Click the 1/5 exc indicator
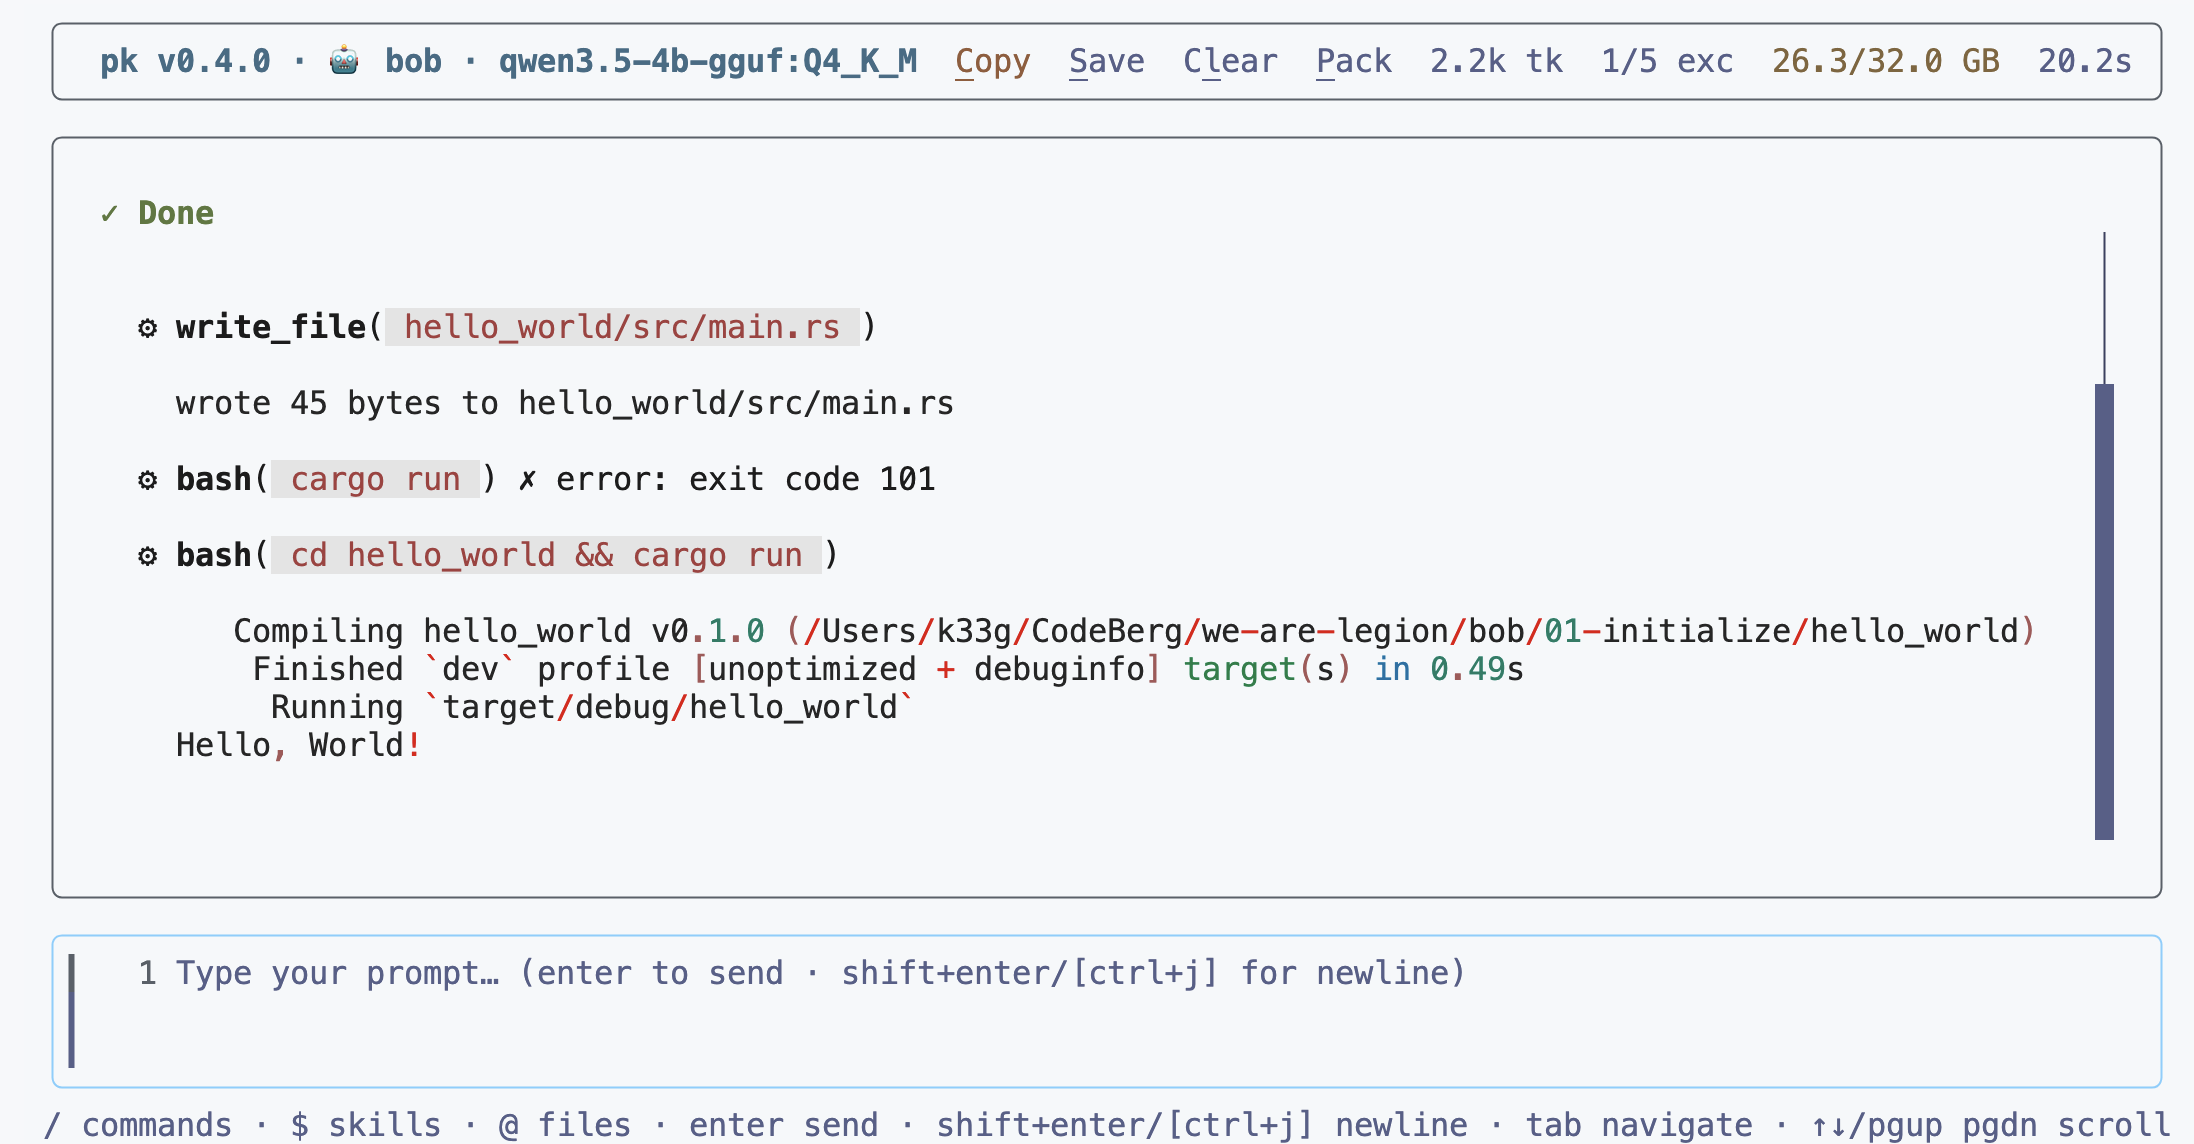Image resolution: width=2194 pixels, height=1144 pixels. coord(1667,61)
